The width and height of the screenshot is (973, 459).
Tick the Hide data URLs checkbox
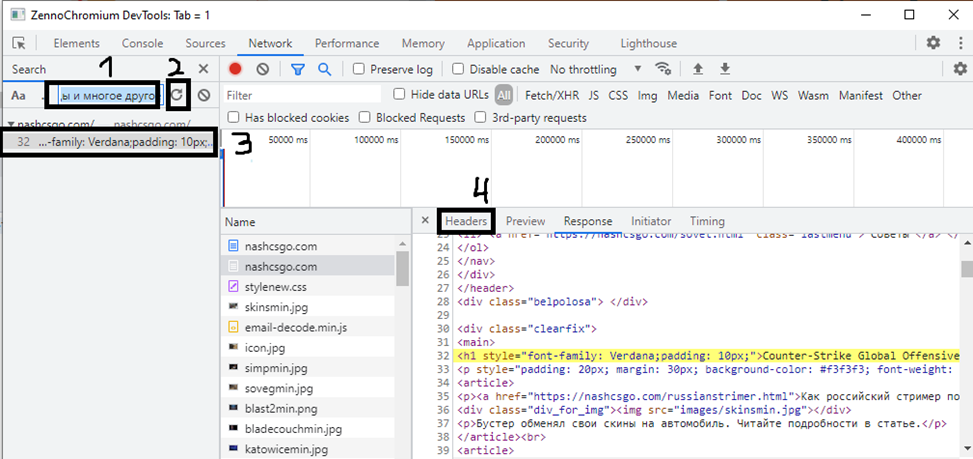tap(399, 95)
